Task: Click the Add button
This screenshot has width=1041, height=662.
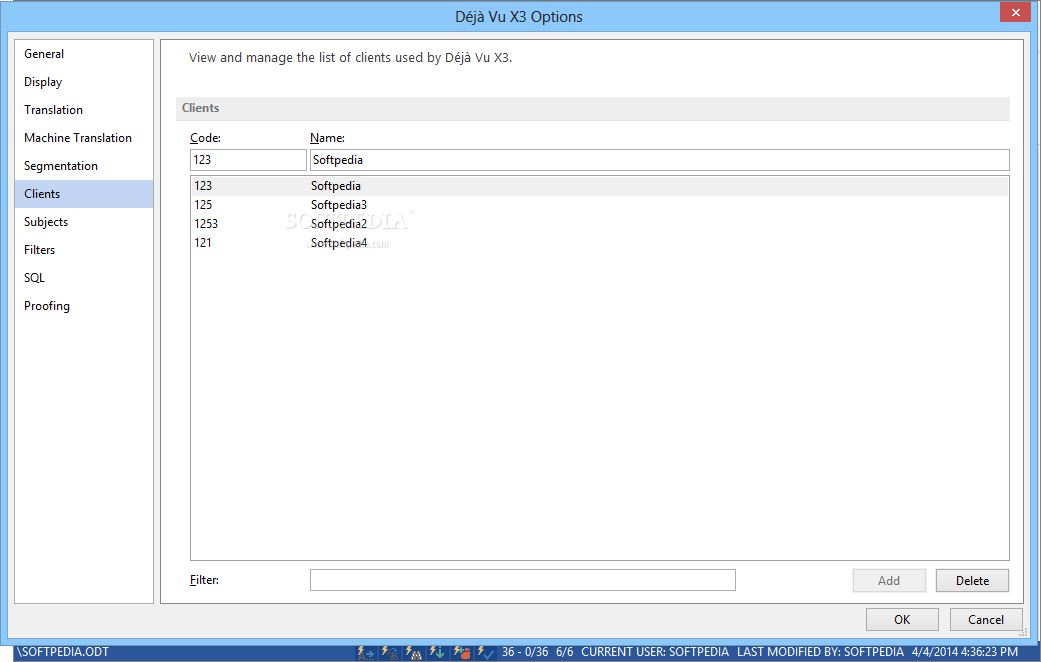Action: (889, 580)
